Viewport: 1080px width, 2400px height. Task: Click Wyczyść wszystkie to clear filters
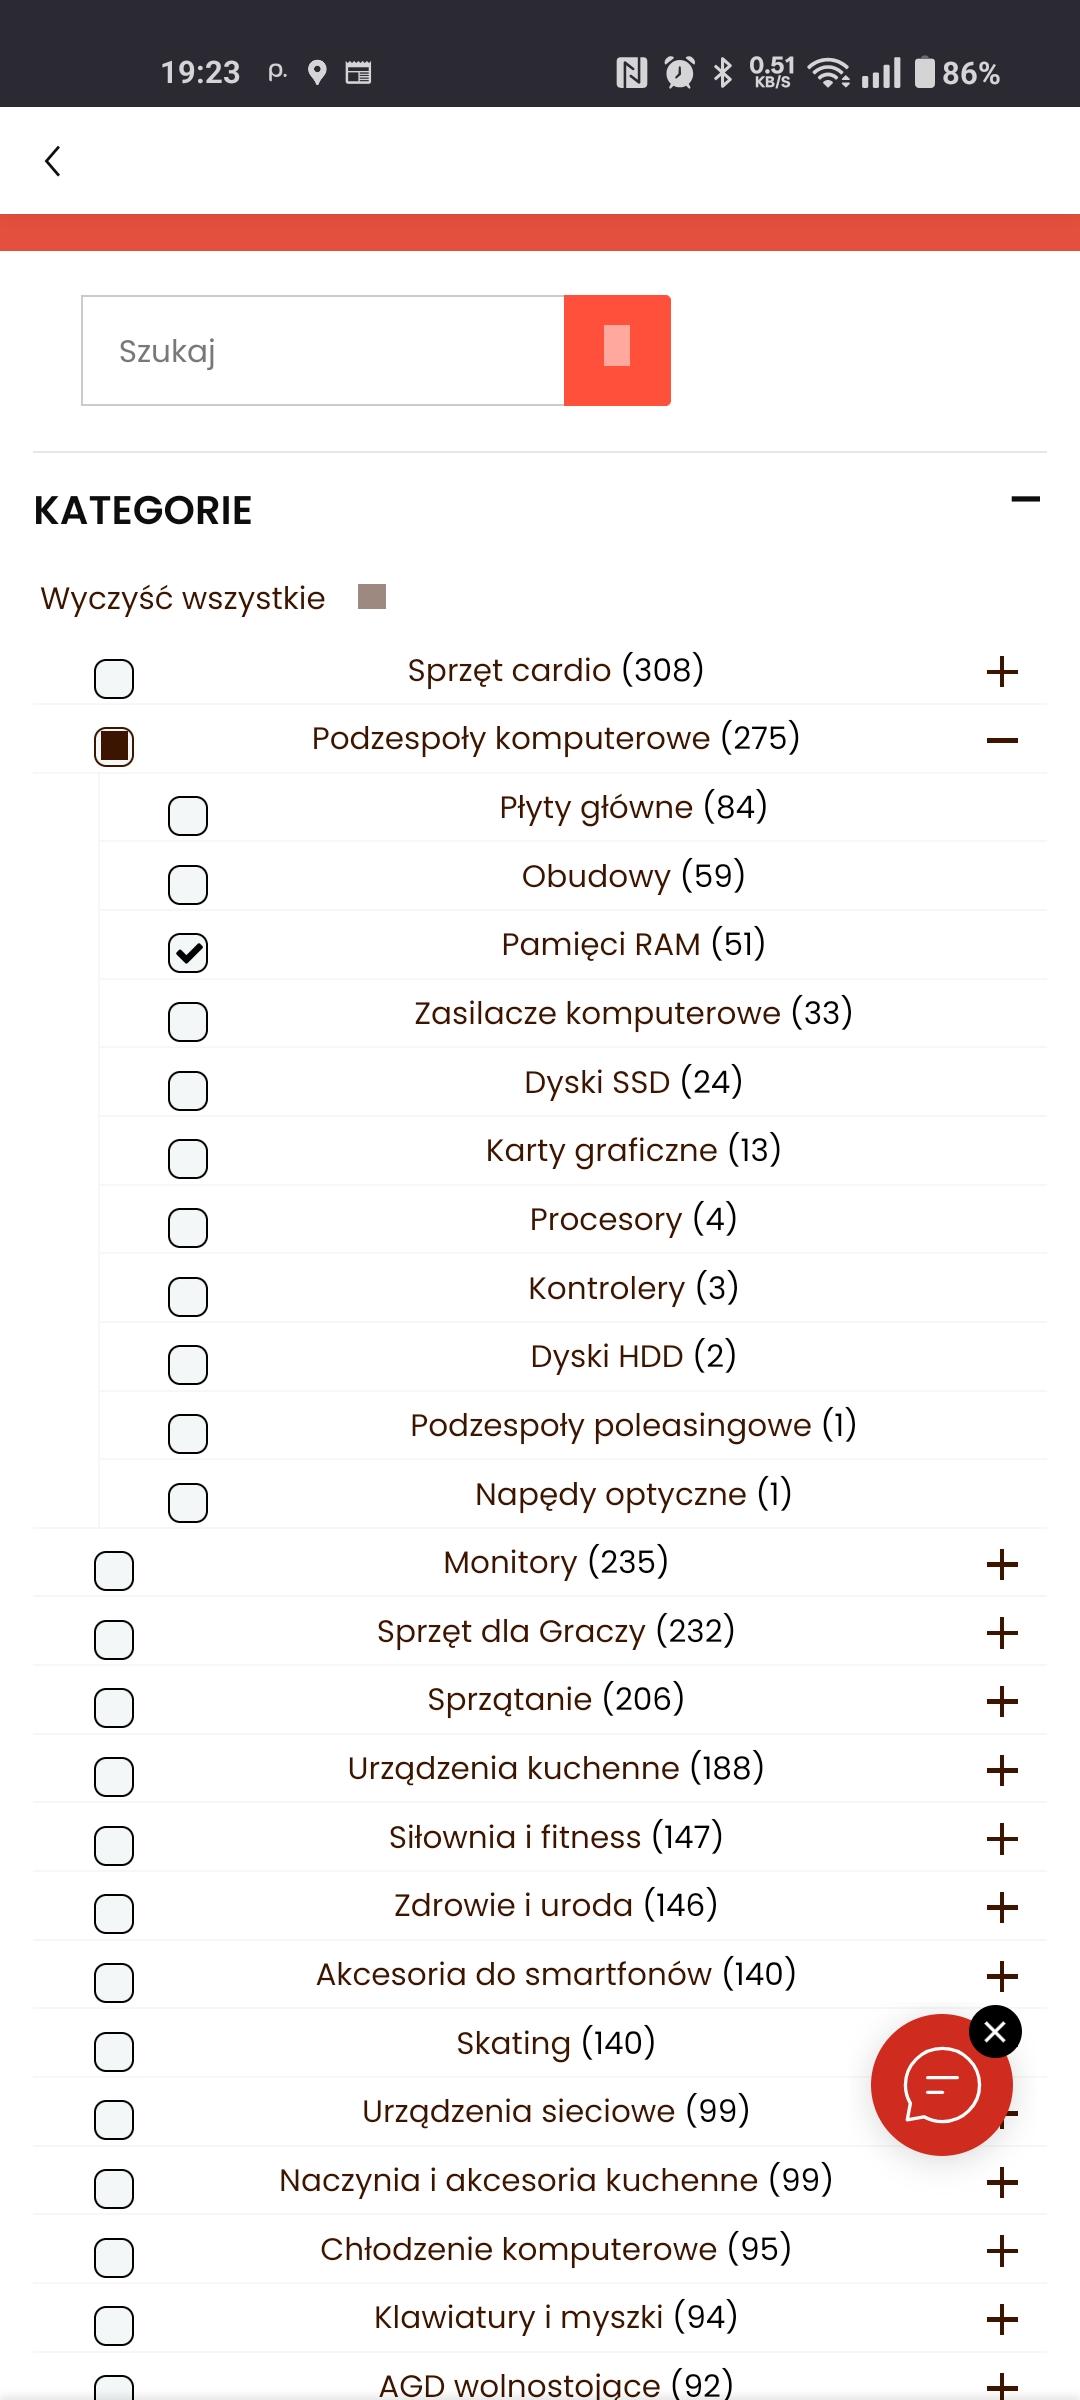[183, 598]
